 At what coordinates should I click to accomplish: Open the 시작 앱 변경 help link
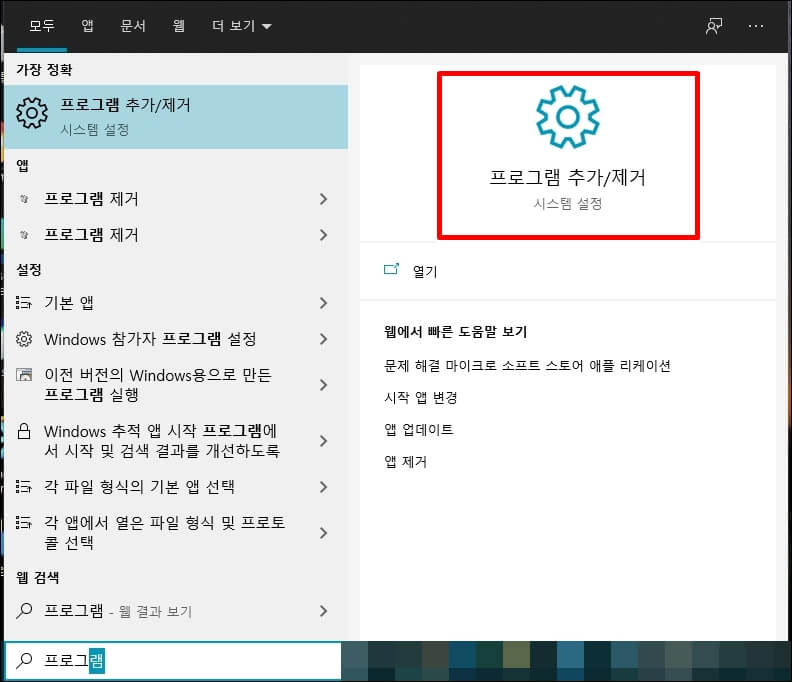[420, 398]
